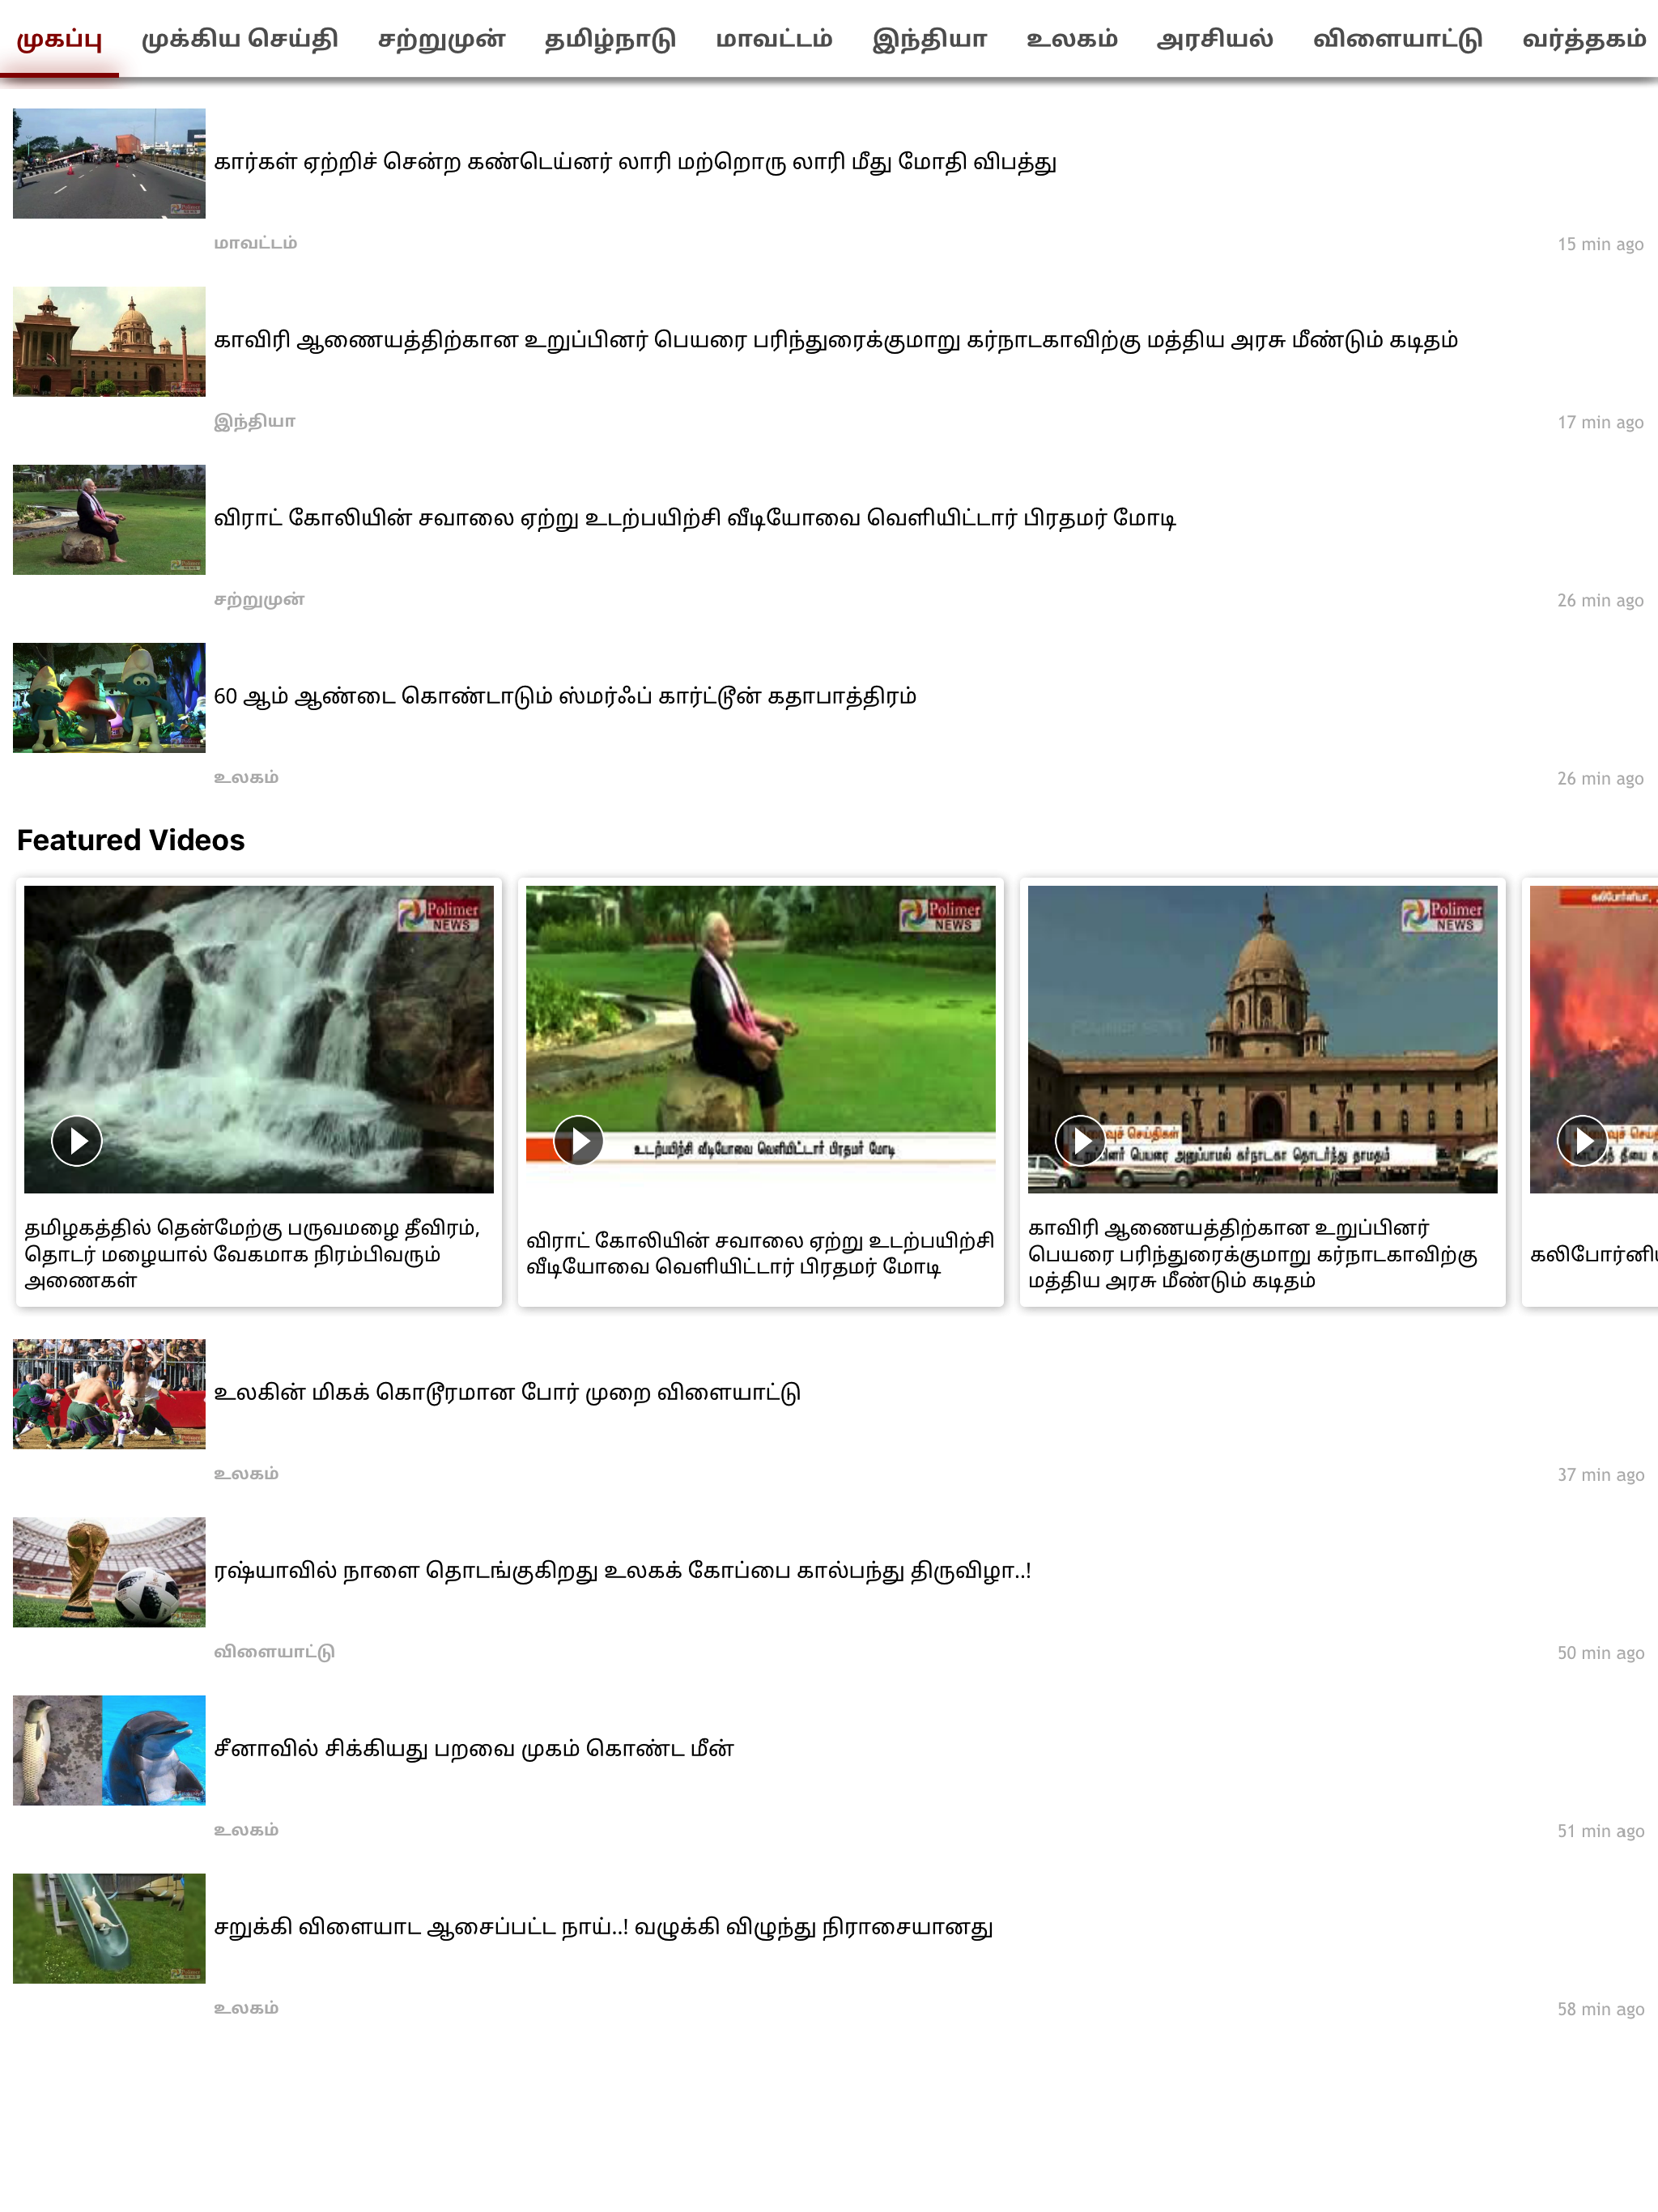Image resolution: width=1658 pixels, height=2212 pixels.
Task: Click உலகம் label under Smurfs story
Action: tap(246, 777)
